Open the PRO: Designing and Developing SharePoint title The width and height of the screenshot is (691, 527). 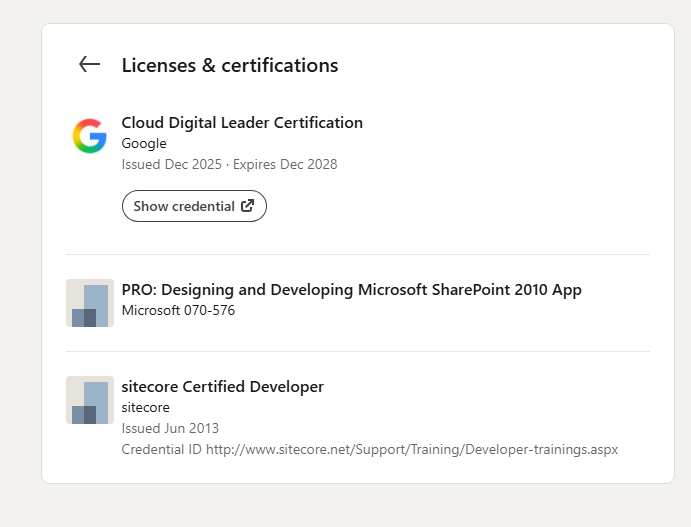tap(352, 290)
